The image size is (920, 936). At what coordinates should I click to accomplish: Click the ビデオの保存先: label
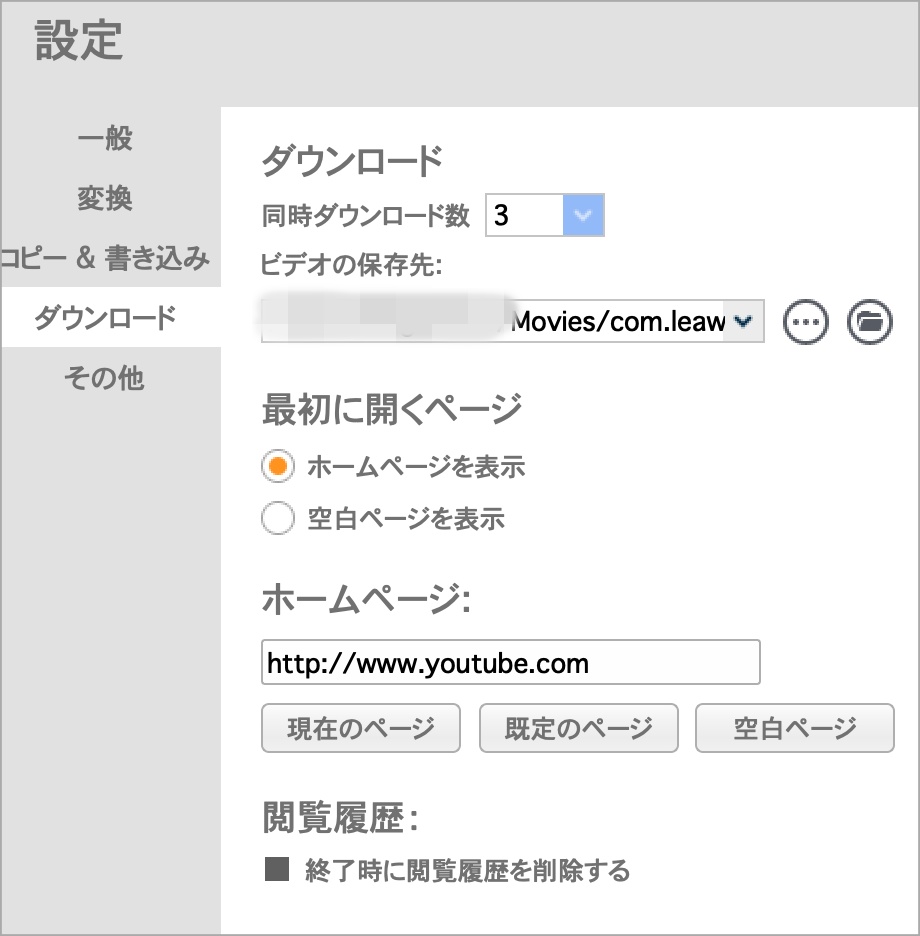tap(351, 264)
